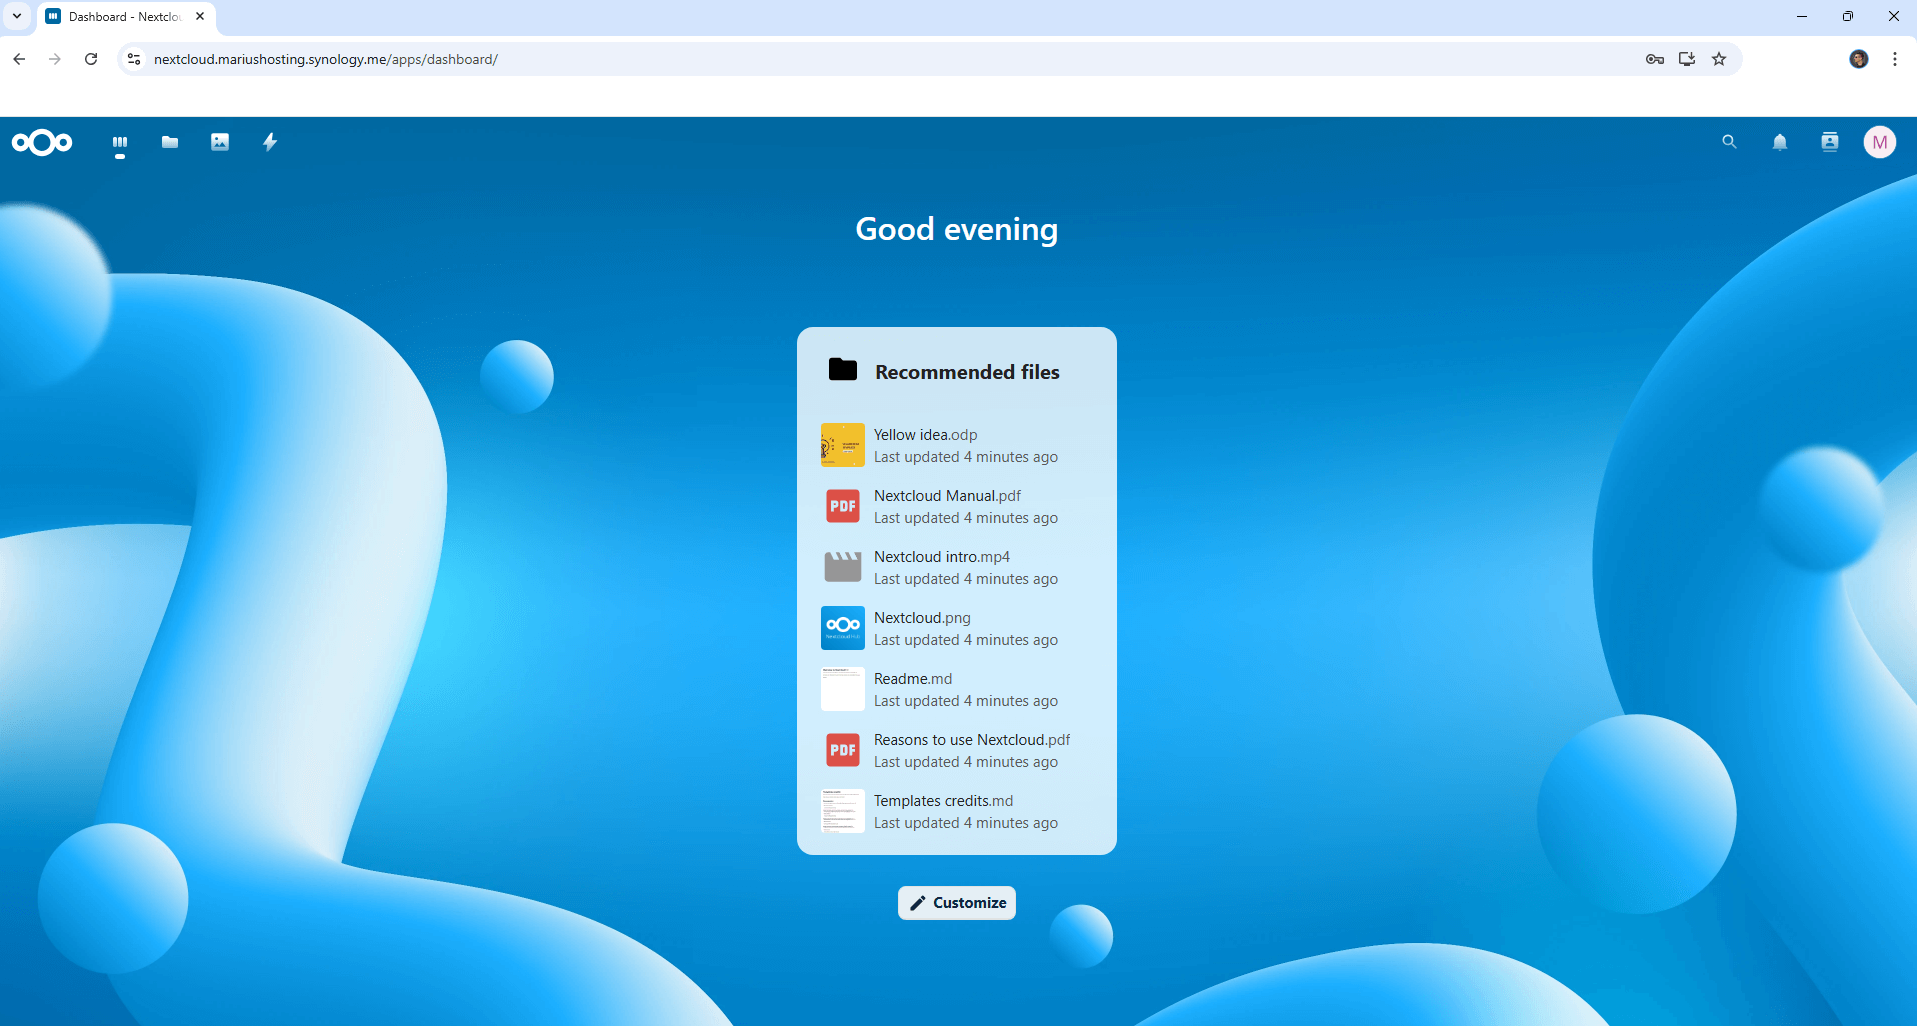1917x1026 pixels.
Task: Open the Contacts menu icon
Action: tap(1830, 142)
